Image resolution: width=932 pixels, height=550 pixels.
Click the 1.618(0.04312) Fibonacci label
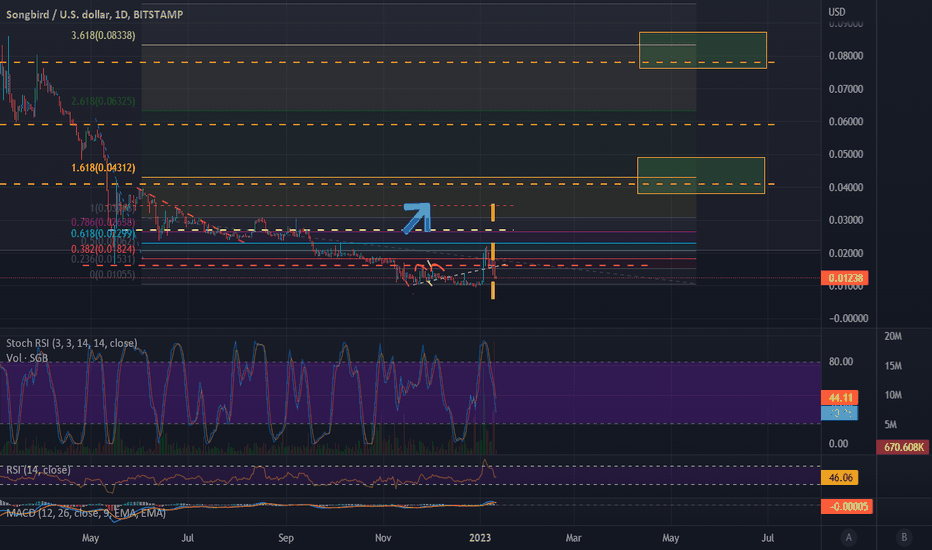(x=103, y=168)
